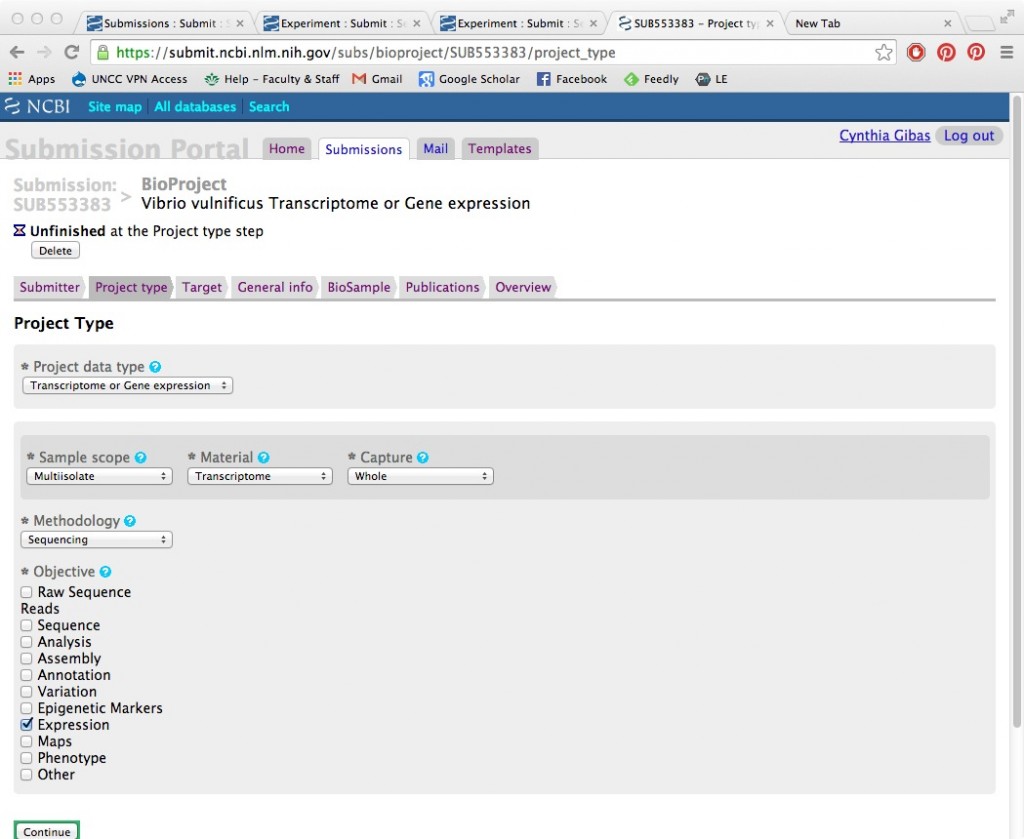Viewport: 1024px width, 839px height.
Task: Click the Capture field help icon
Action: tap(423, 458)
